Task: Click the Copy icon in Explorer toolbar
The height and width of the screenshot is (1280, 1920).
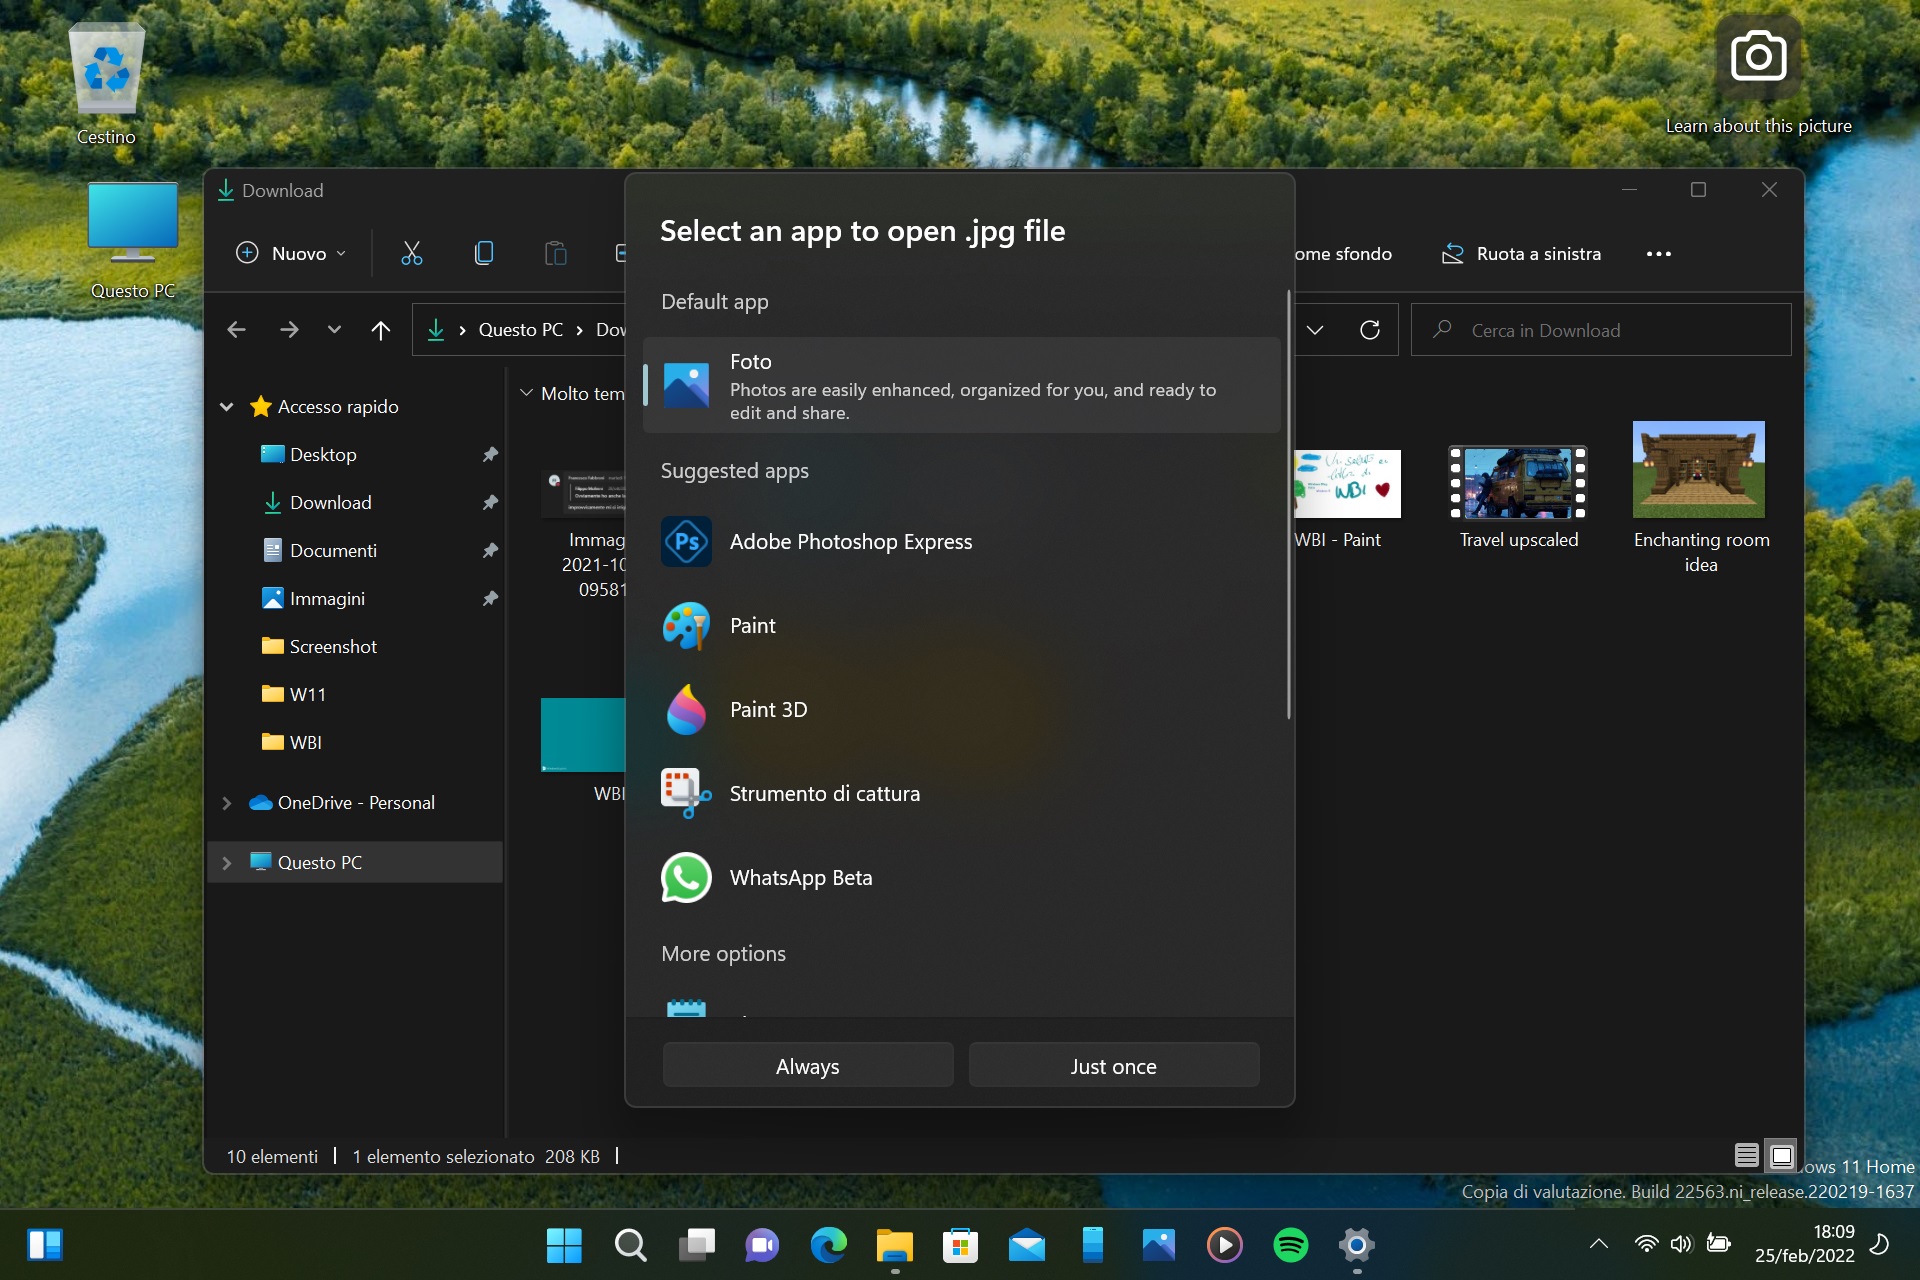Action: click(x=484, y=253)
